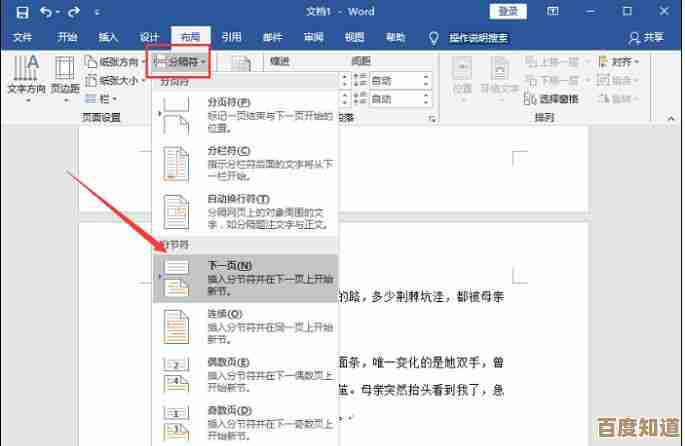Screen dimensions: 685x446
Task: Select the 布局 Layout tab
Action: [190, 38]
